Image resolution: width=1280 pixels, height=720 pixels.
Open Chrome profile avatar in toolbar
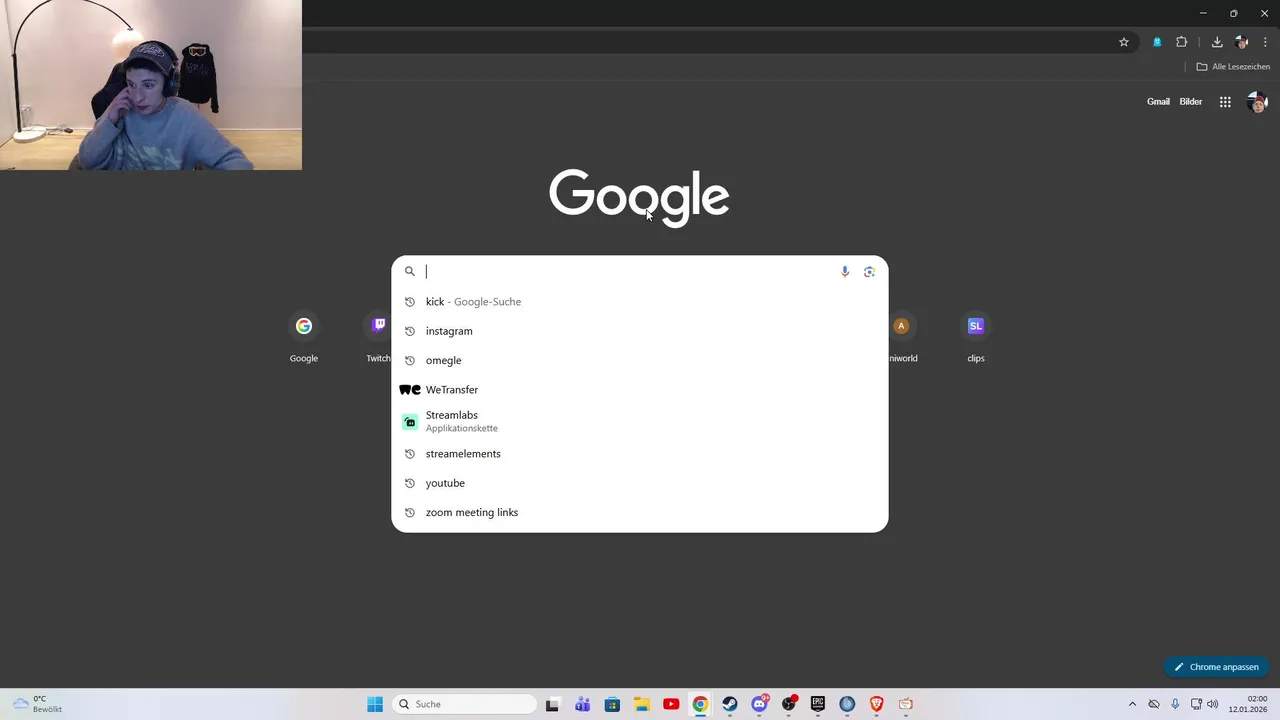pyautogui.click(x=1242, y=42)
